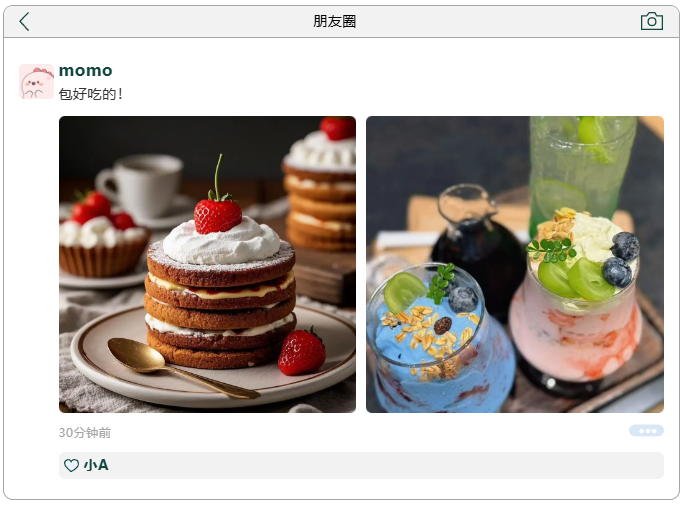This screenshot has width=686, height=507.
Task: Open the camera to post a moment
Action: pos(651,21)
